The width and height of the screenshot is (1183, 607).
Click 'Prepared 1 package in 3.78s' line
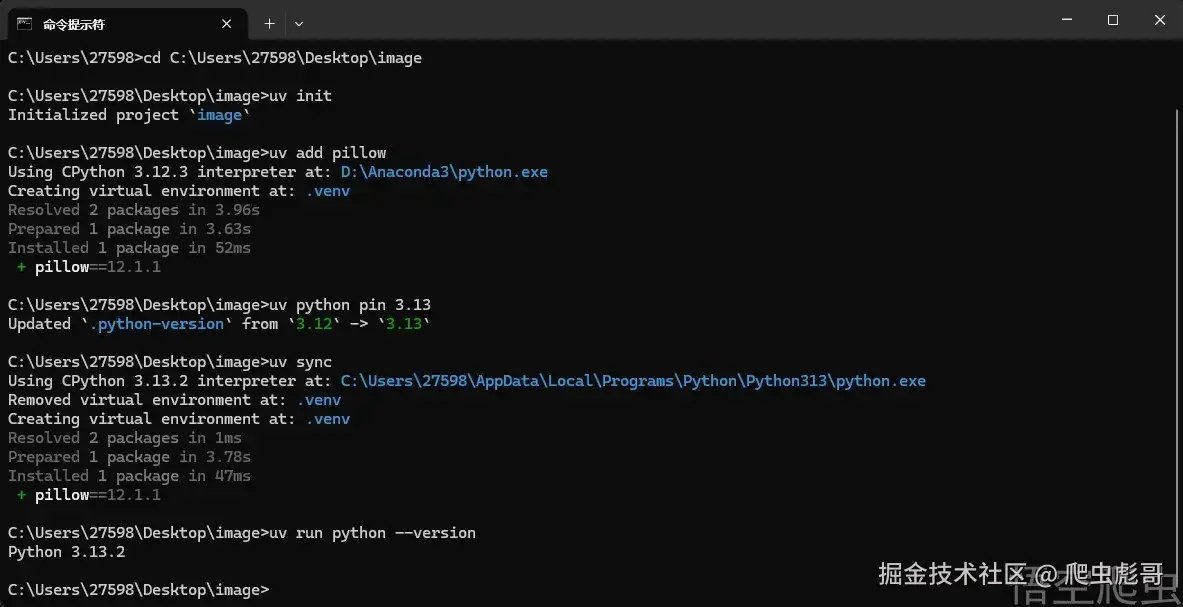pyautogui.click(x=129, y=456)
